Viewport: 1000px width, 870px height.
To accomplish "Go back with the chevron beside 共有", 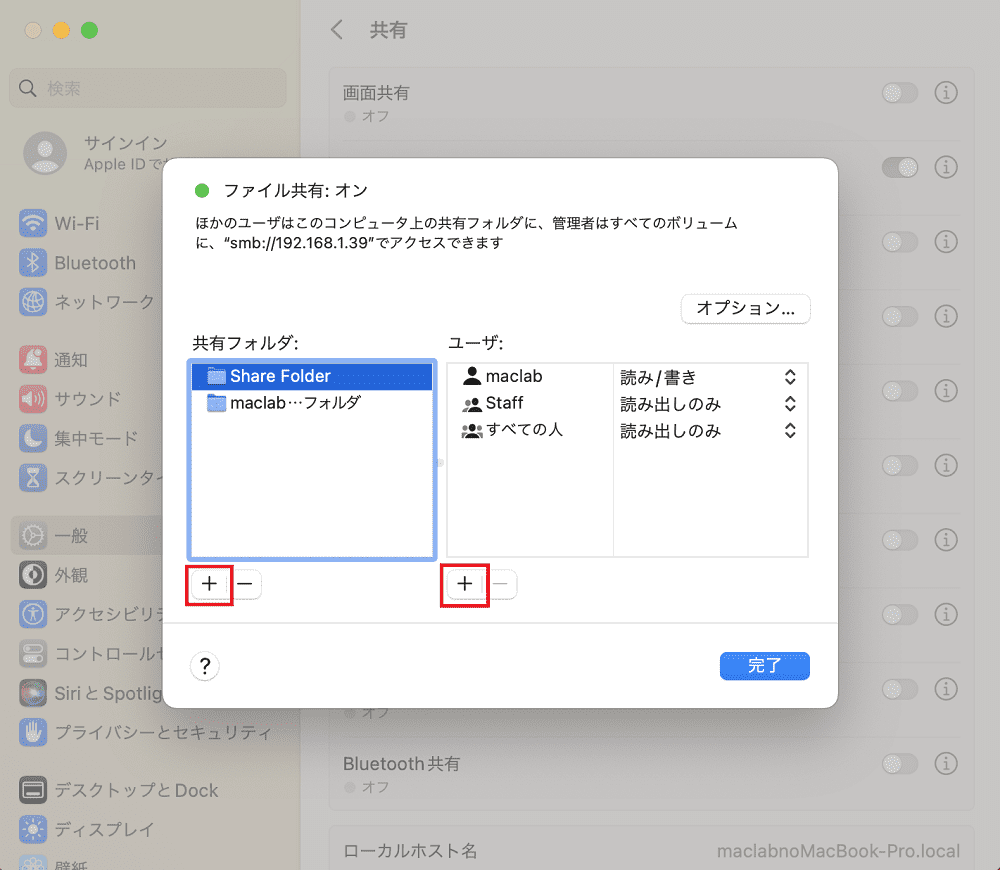I will [337, 29].
